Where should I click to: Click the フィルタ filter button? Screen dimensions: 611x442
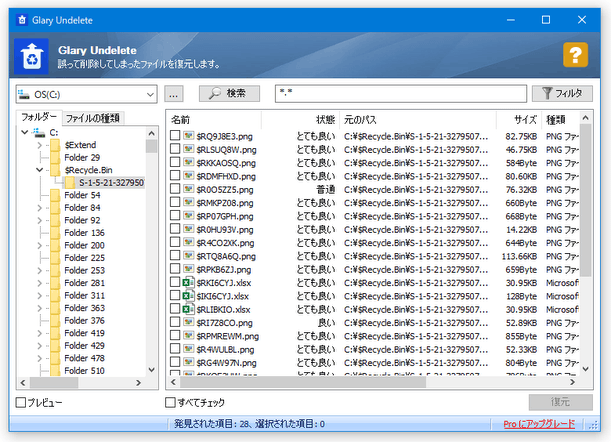(x=562, y=94)
